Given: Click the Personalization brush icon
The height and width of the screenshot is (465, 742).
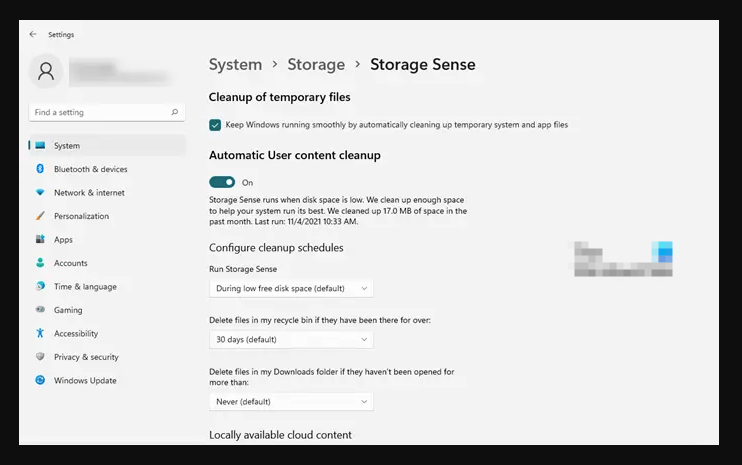Looking at the screenshot, I should click(40, 216).
